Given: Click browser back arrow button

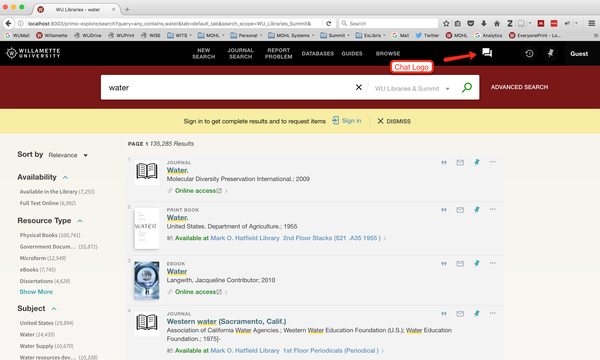Looking at the screenshot, I should pos(8,23).
